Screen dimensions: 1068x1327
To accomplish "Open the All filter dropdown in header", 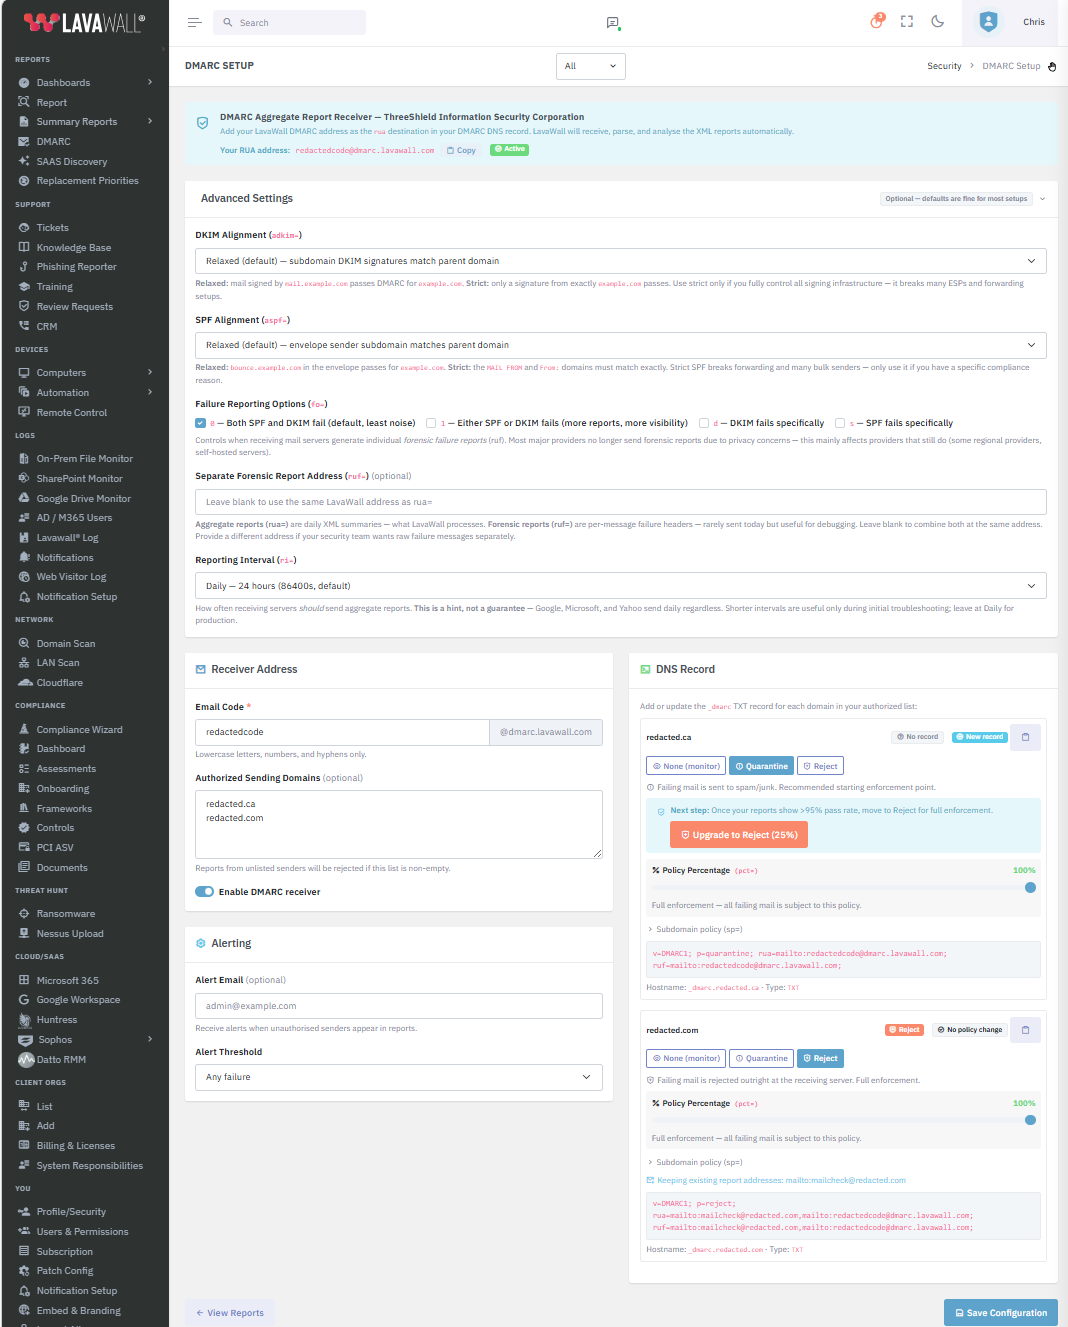I will 591,66.
